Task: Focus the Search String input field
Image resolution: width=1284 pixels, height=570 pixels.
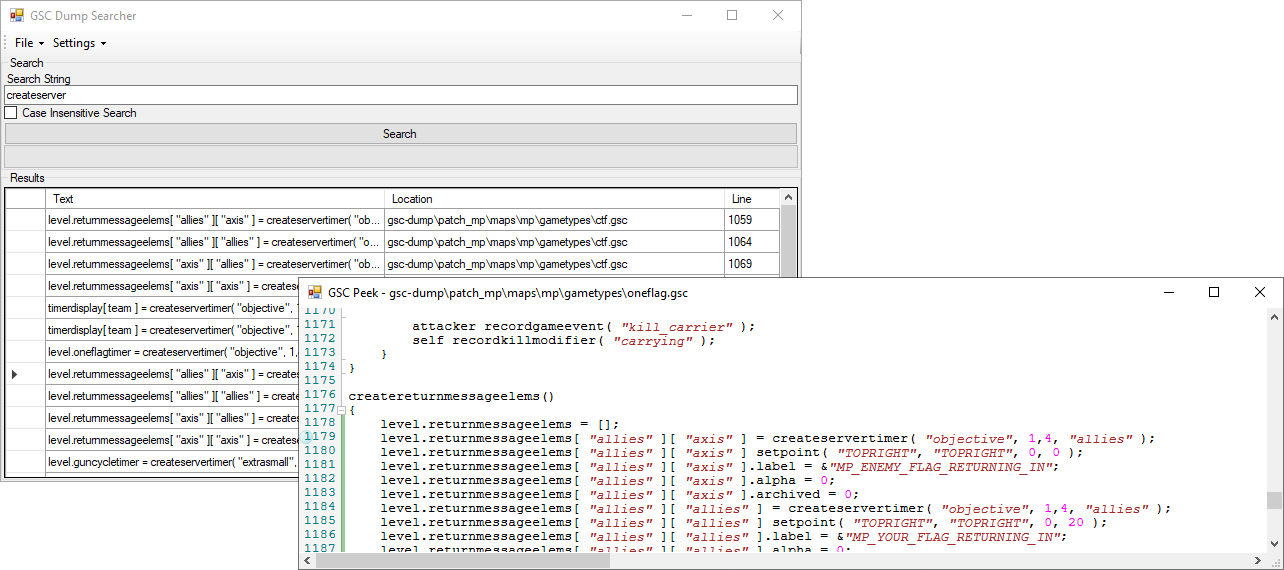Action: click(x=400, y=95)
